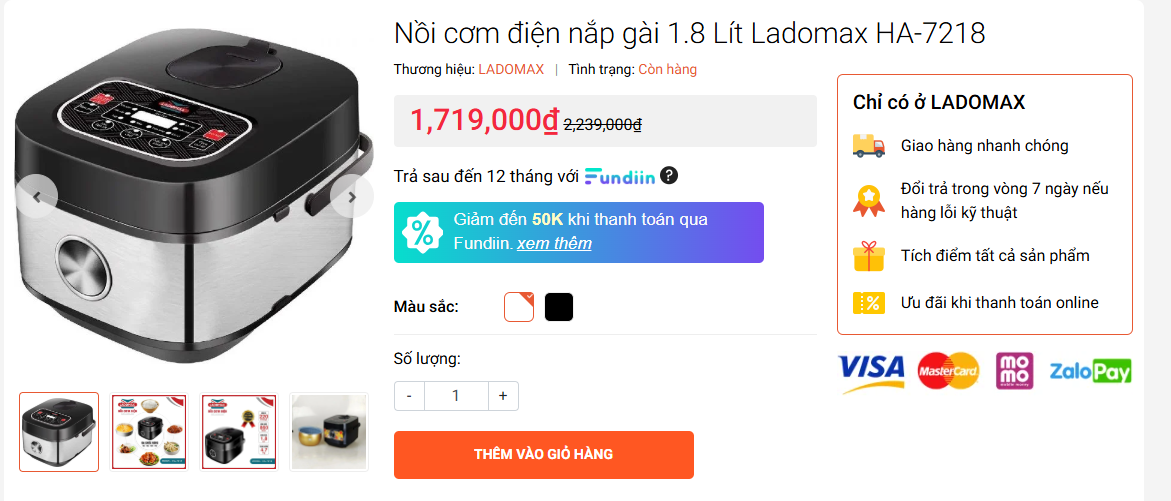Open the xem thêm link
This screenshot has height=501, width=1171.
(554, 243)
